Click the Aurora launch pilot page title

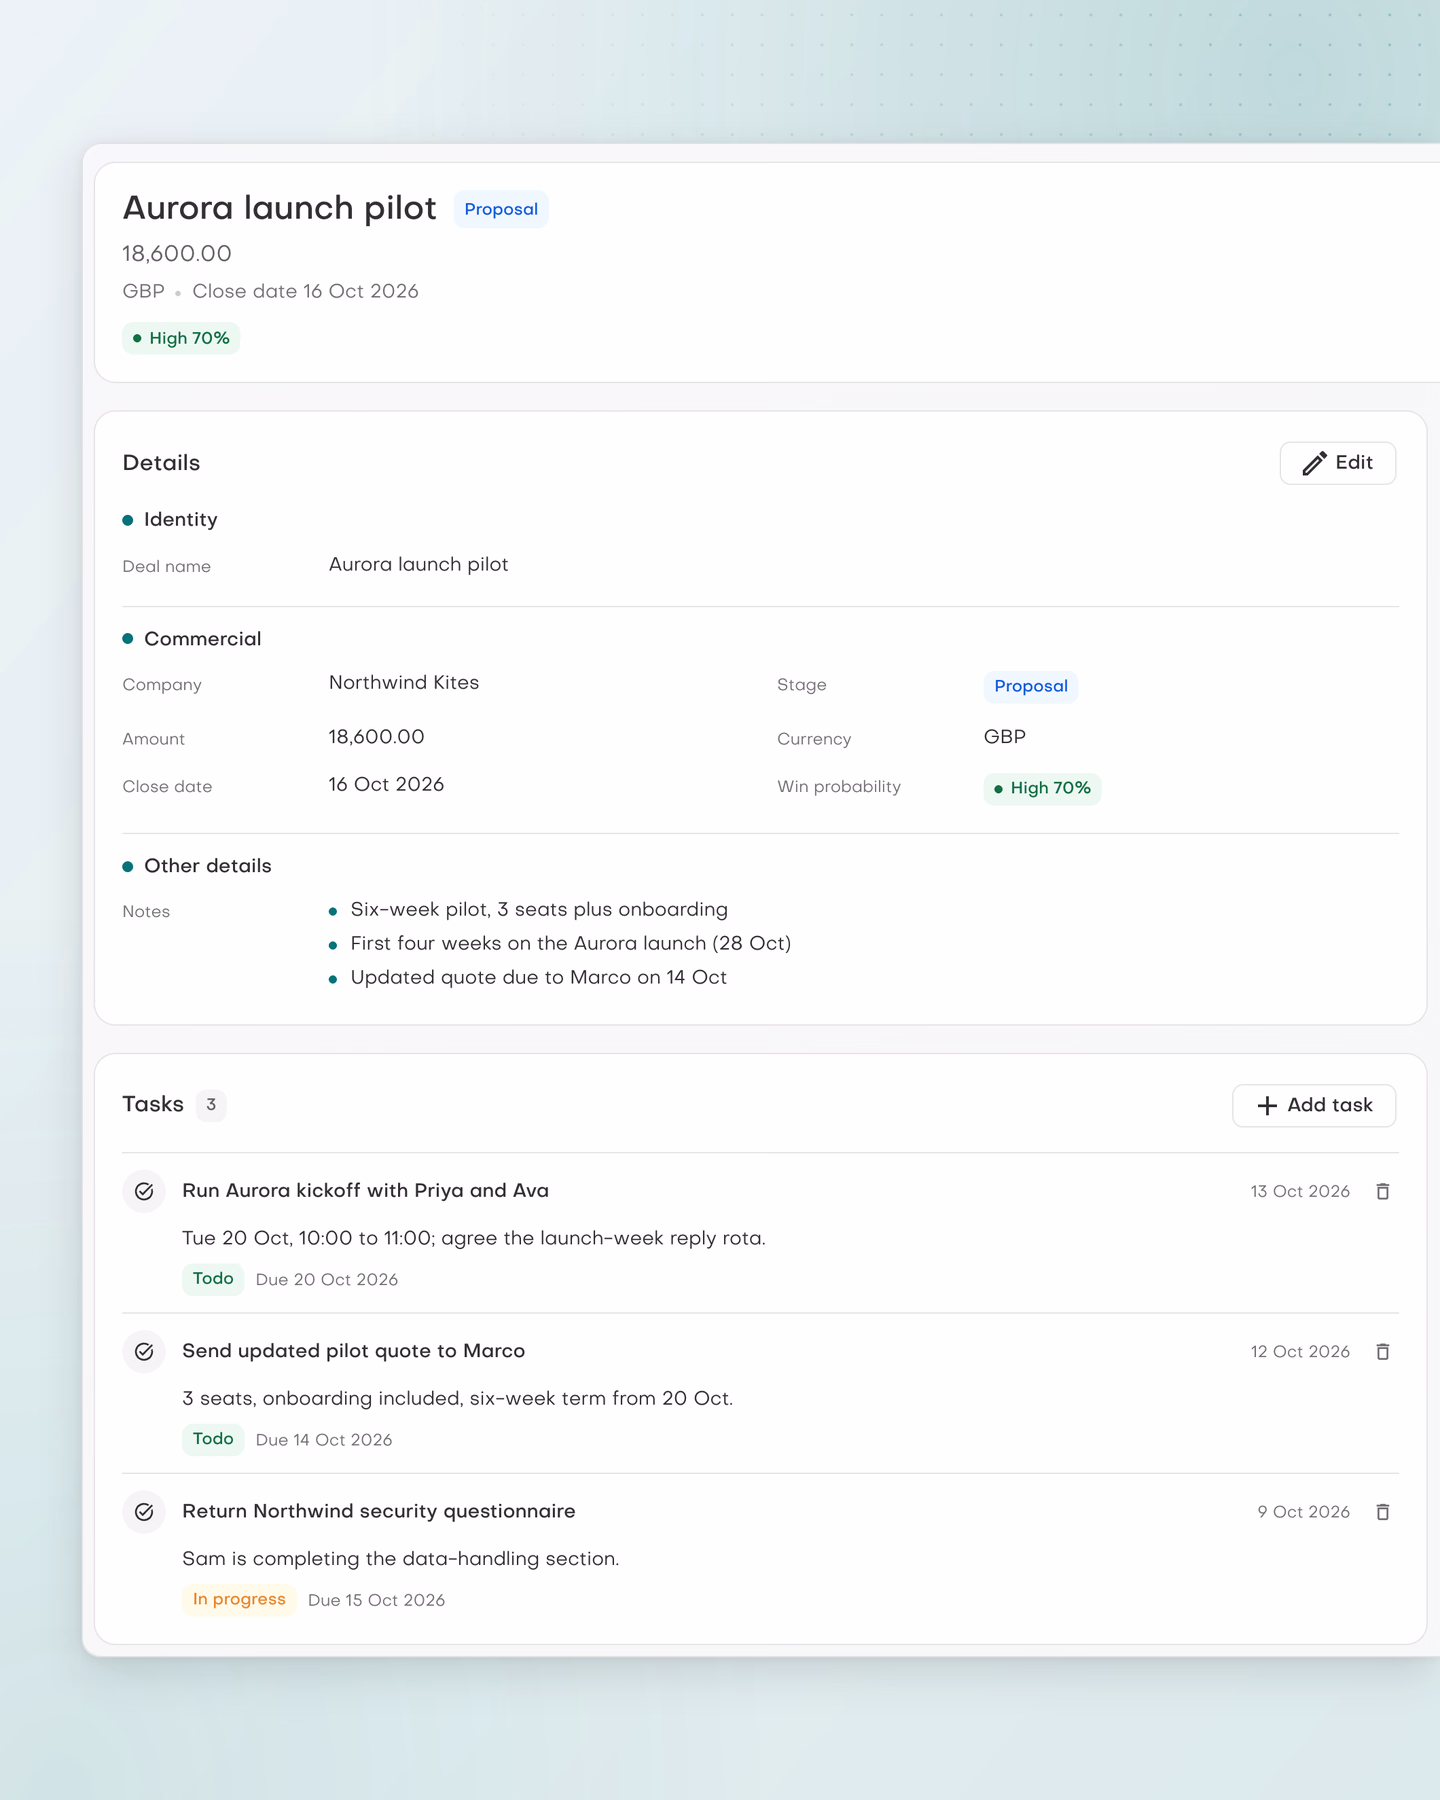pyautogui.click(x=280, y=208)
